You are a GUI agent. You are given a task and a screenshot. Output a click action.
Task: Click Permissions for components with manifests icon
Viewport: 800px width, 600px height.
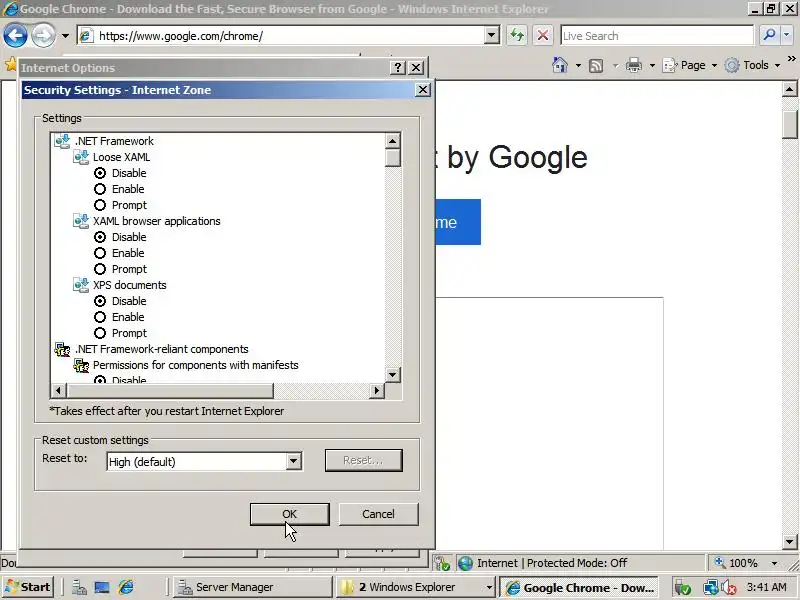click(x=81, y=365)
